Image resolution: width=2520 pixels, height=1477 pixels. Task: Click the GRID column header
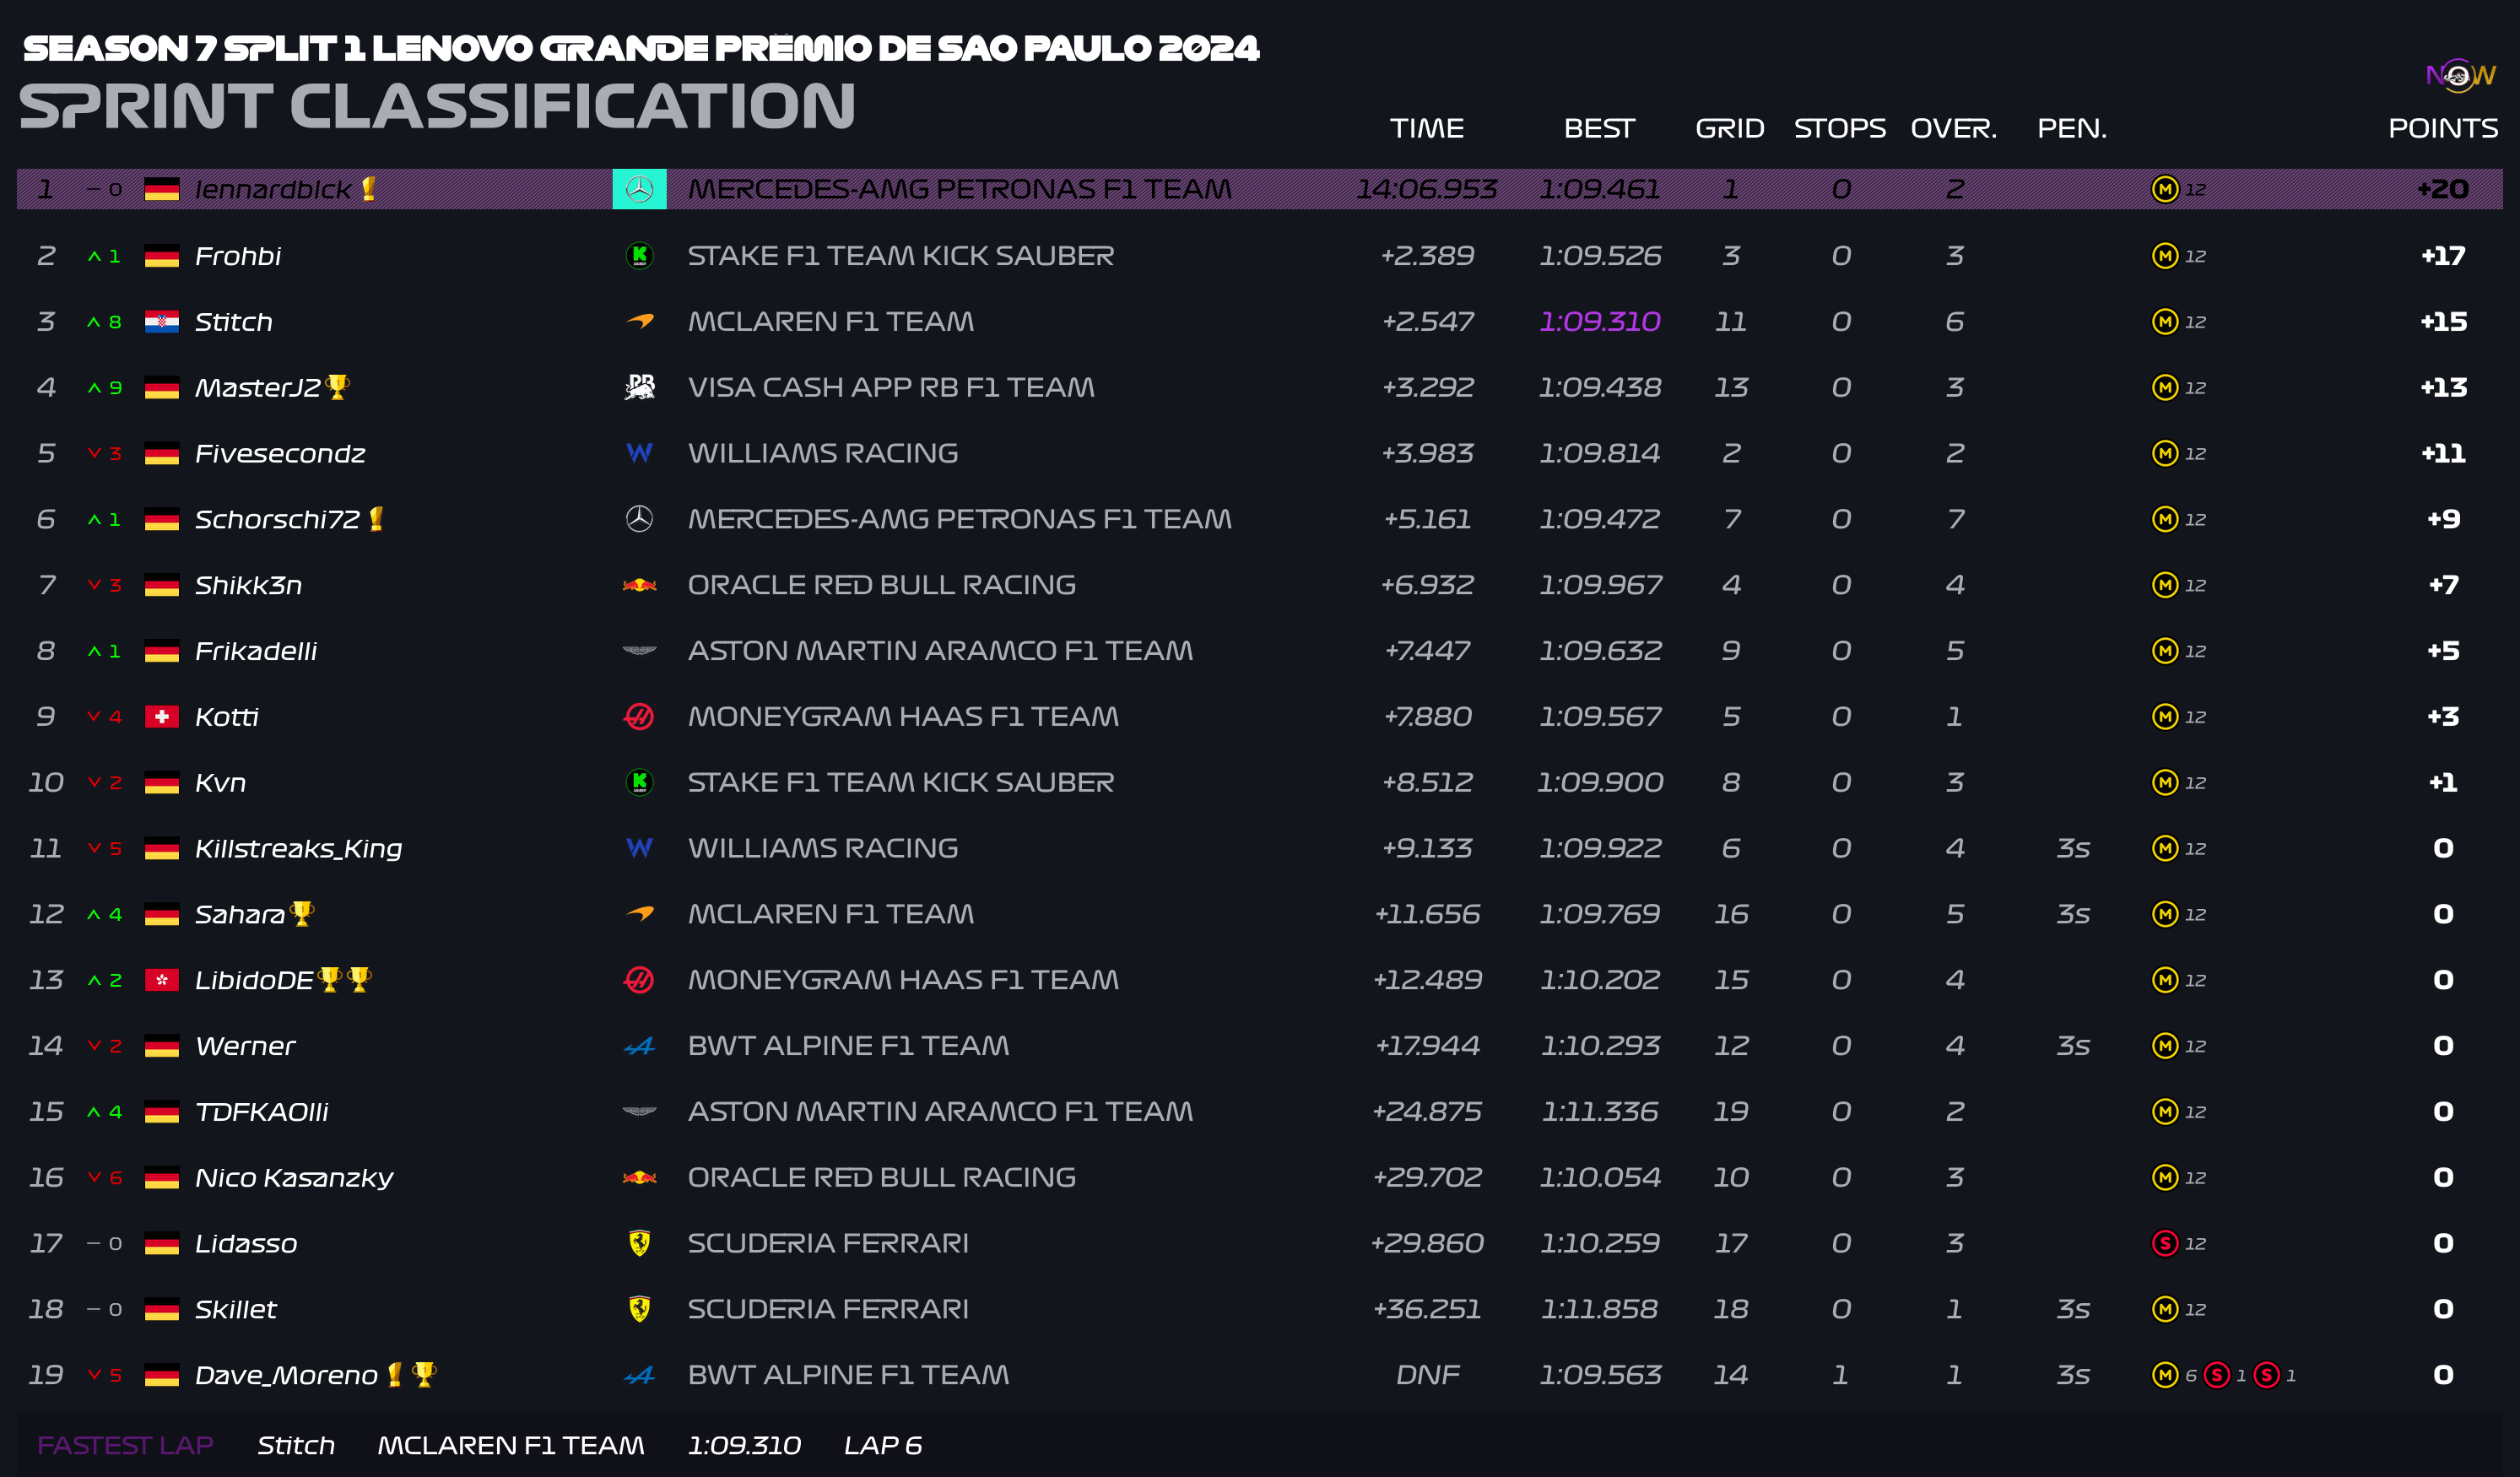(x=1730, y=128)
